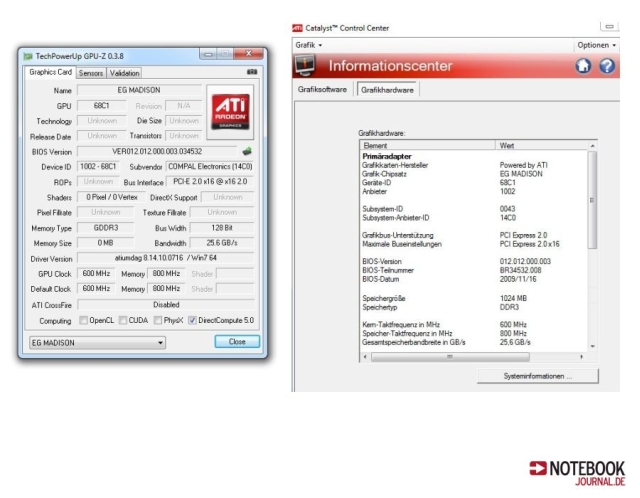The width and height of the screenshot is (640, 498).
Task: Click the Memory Size 0 MB field
Action: pyautogui.click(x=106, y=243)
